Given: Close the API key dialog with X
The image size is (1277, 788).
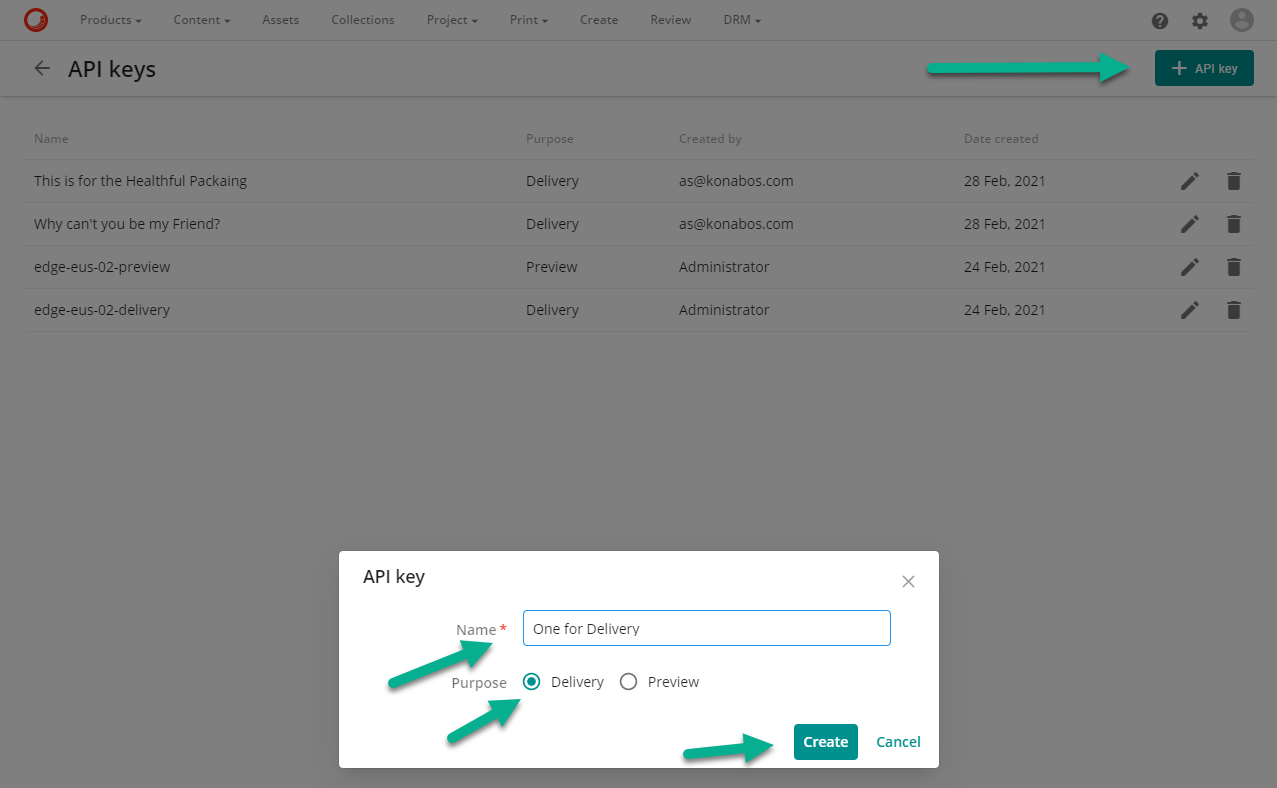Looking at the screenshot, I should tap(908, 582).
